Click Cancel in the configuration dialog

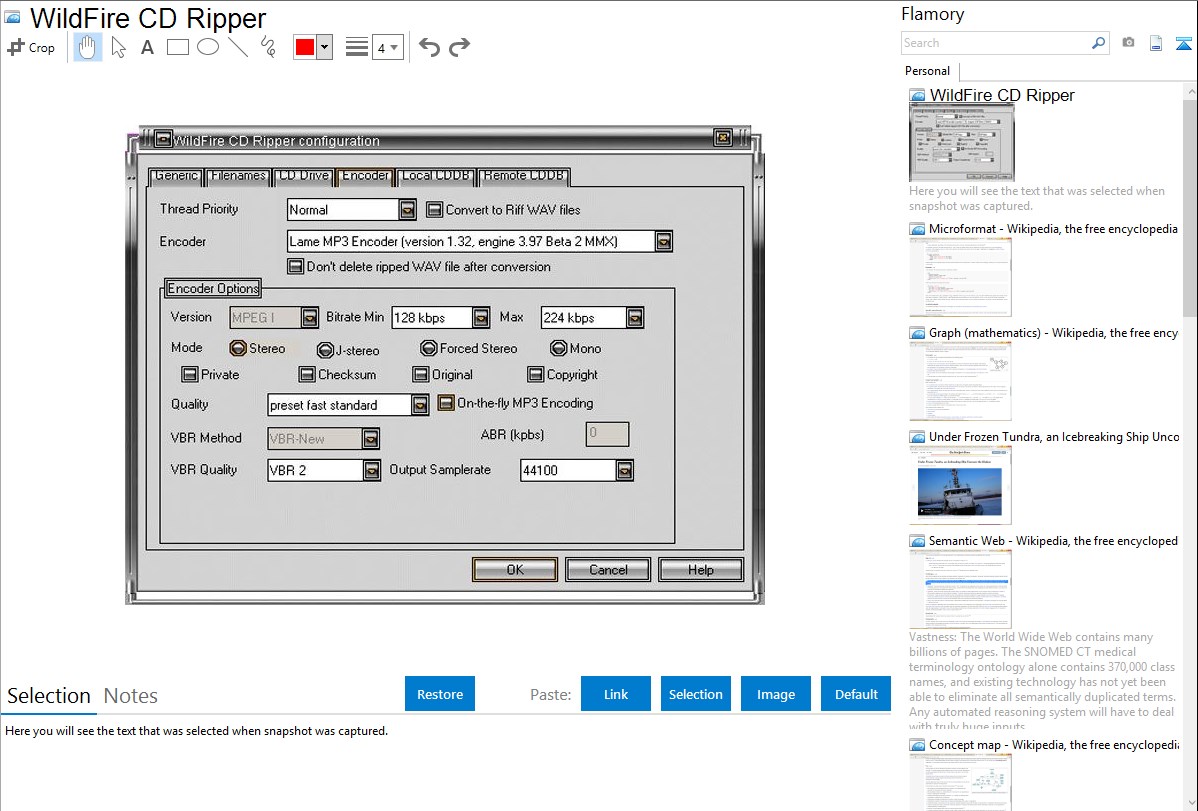(x=608, y=569)
